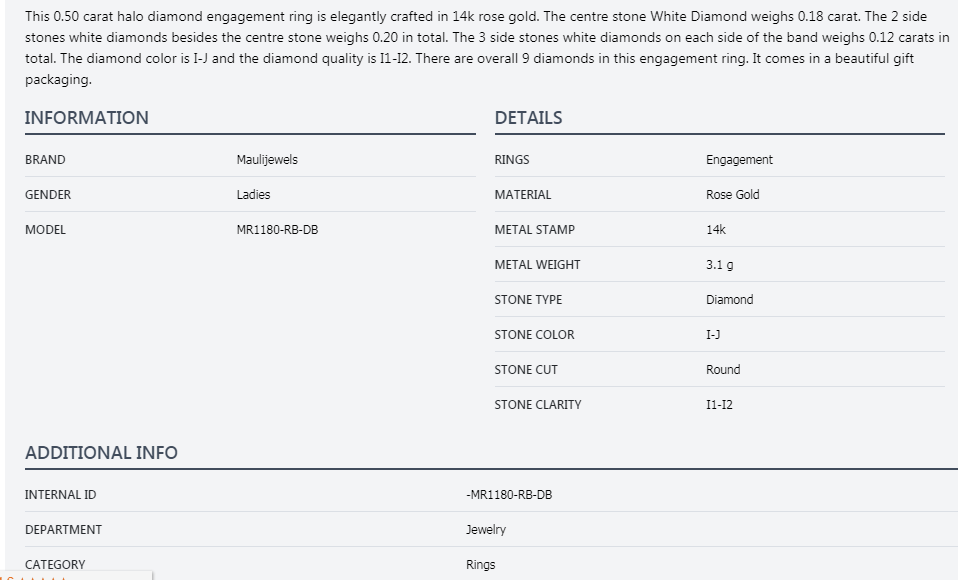Click the INFORMATION section heading
The height and width of the screenshot is (580, 958).
[x=87, y=118]
